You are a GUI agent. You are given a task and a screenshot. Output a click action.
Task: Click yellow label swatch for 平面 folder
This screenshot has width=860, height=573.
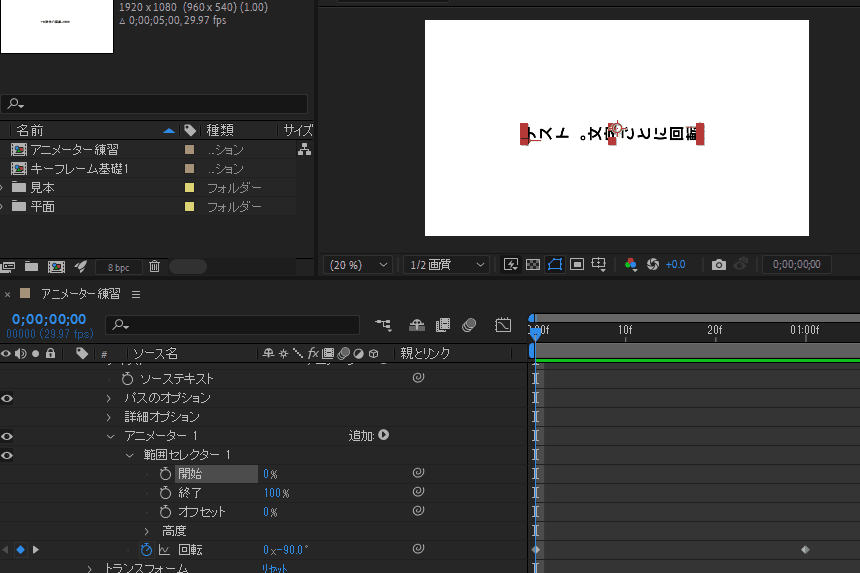tap(189, 206)
